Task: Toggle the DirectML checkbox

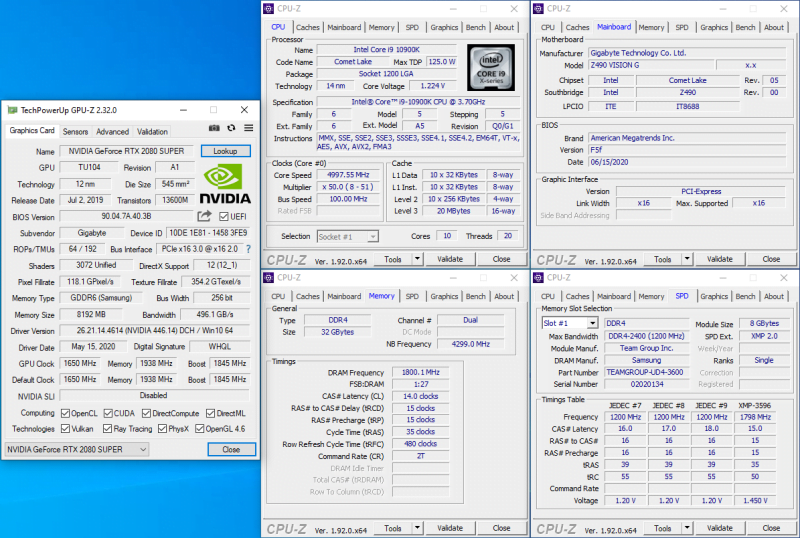Action: [210, 413]
